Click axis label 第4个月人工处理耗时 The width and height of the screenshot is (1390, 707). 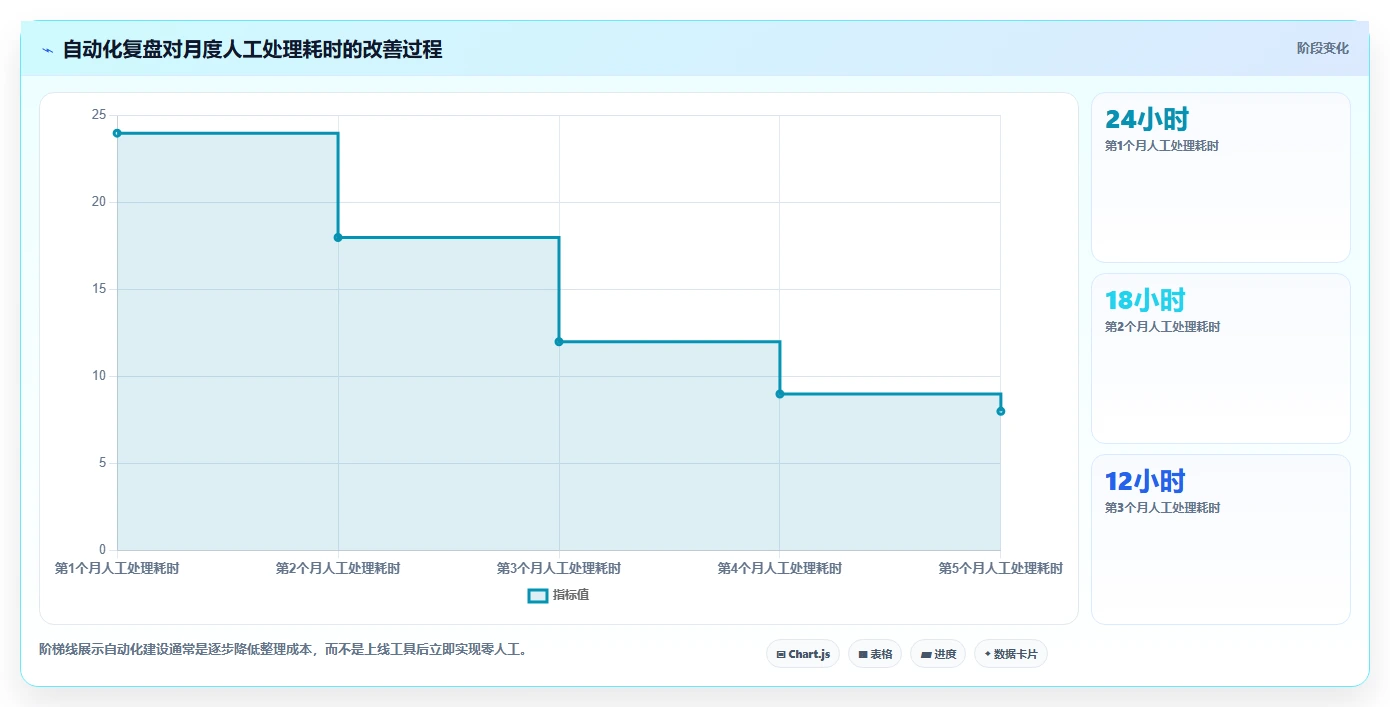(x=780, y=569)
